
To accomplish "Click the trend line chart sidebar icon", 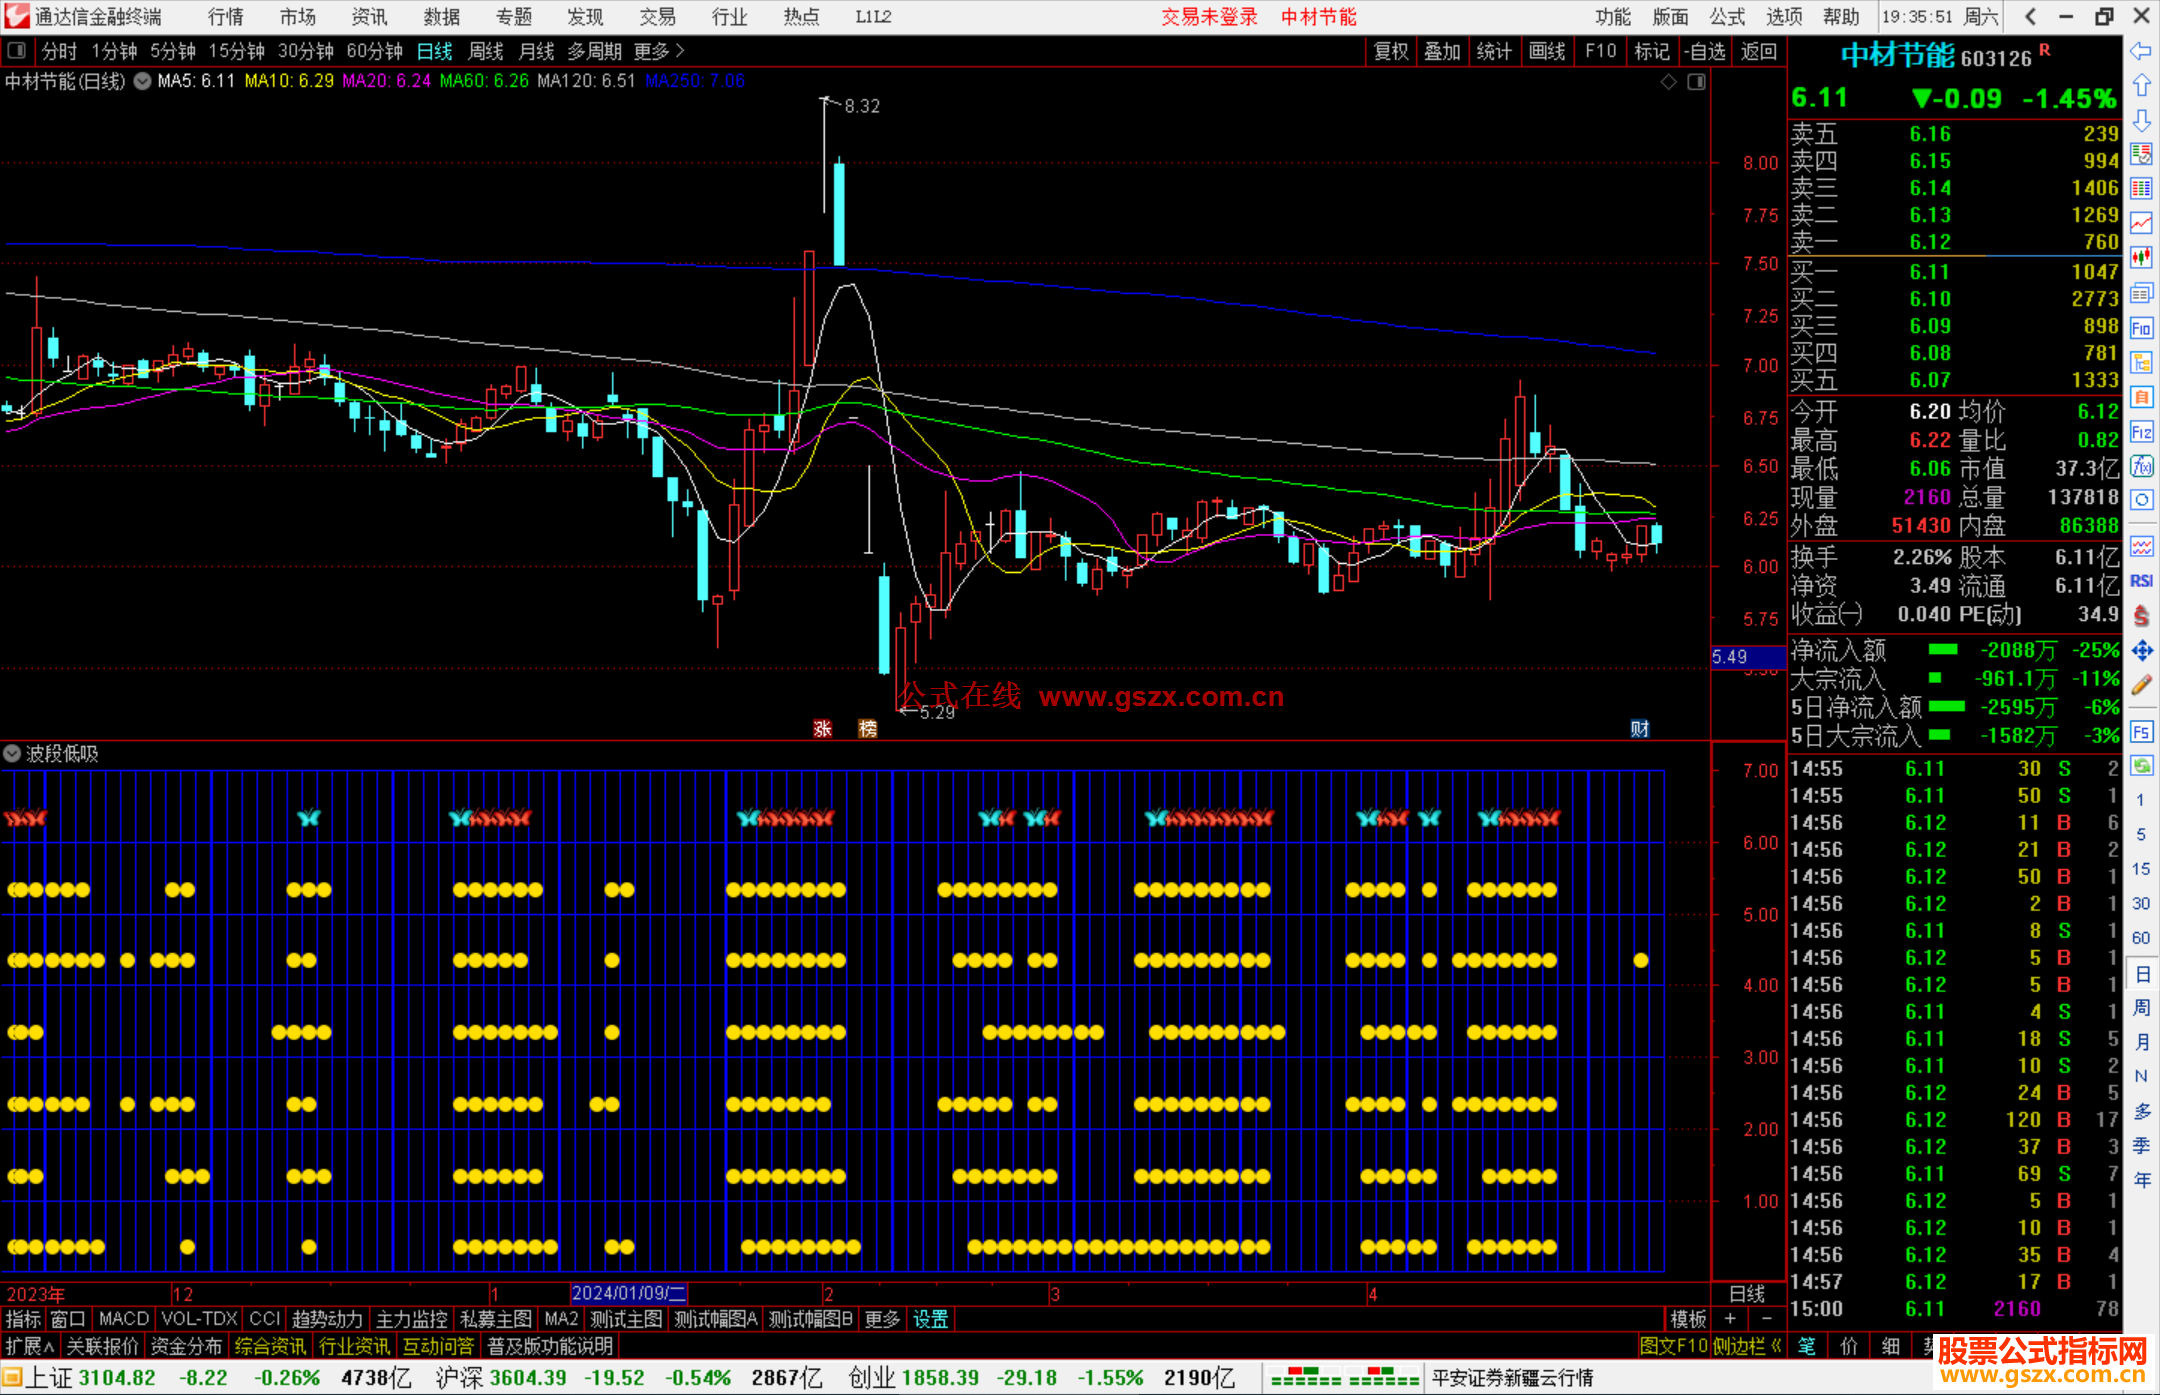I will 2141,223.
